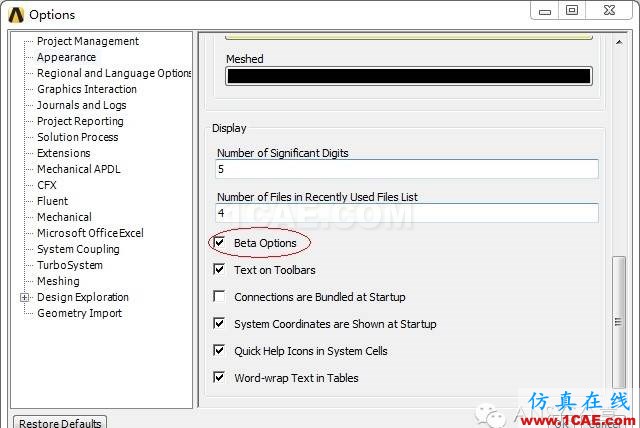The width and height of the screenshot is (640, 428).
Task: Open the Fluent options page
Action: tap(53, 201)
